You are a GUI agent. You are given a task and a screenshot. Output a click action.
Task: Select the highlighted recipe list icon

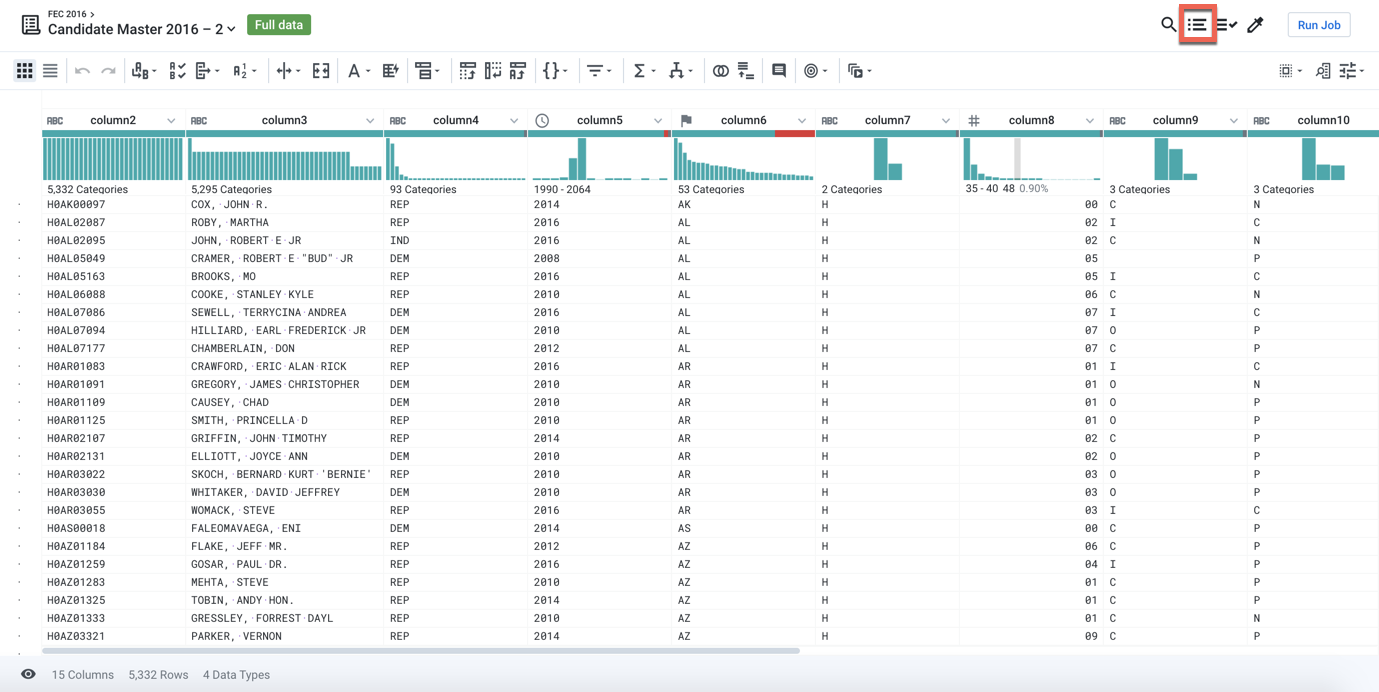(x=1197, y=24)
